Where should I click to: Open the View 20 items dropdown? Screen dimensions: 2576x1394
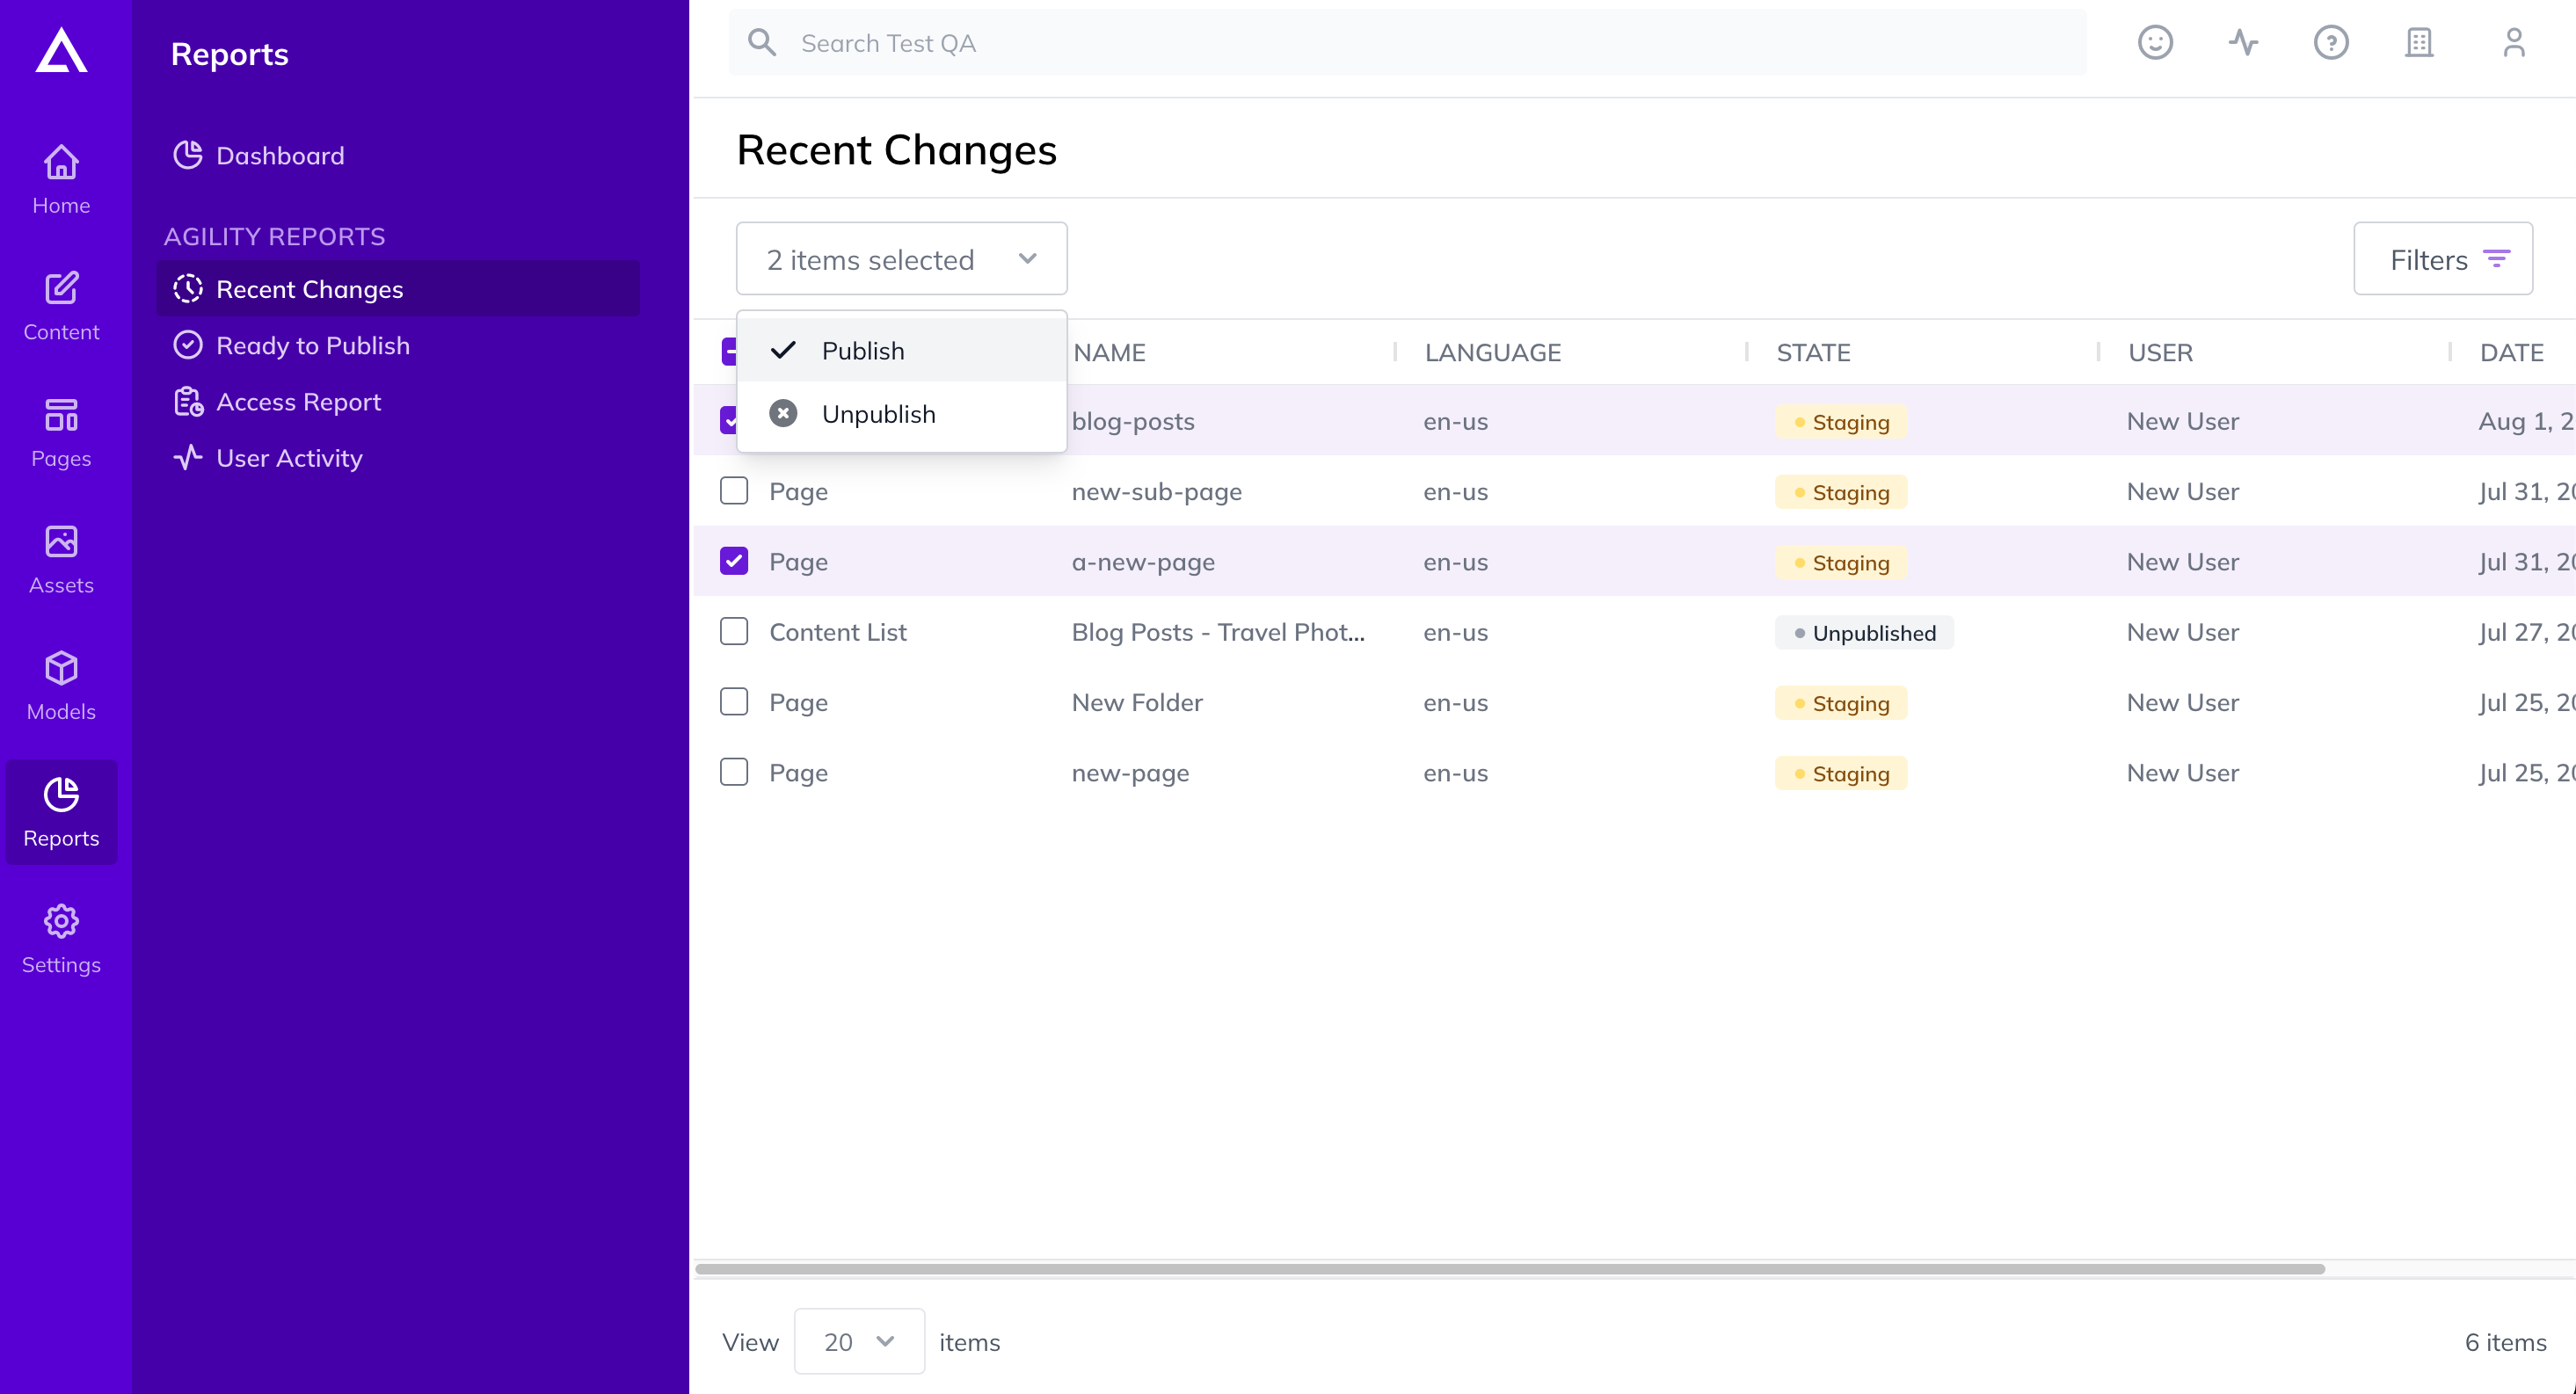click(859, 1341)
